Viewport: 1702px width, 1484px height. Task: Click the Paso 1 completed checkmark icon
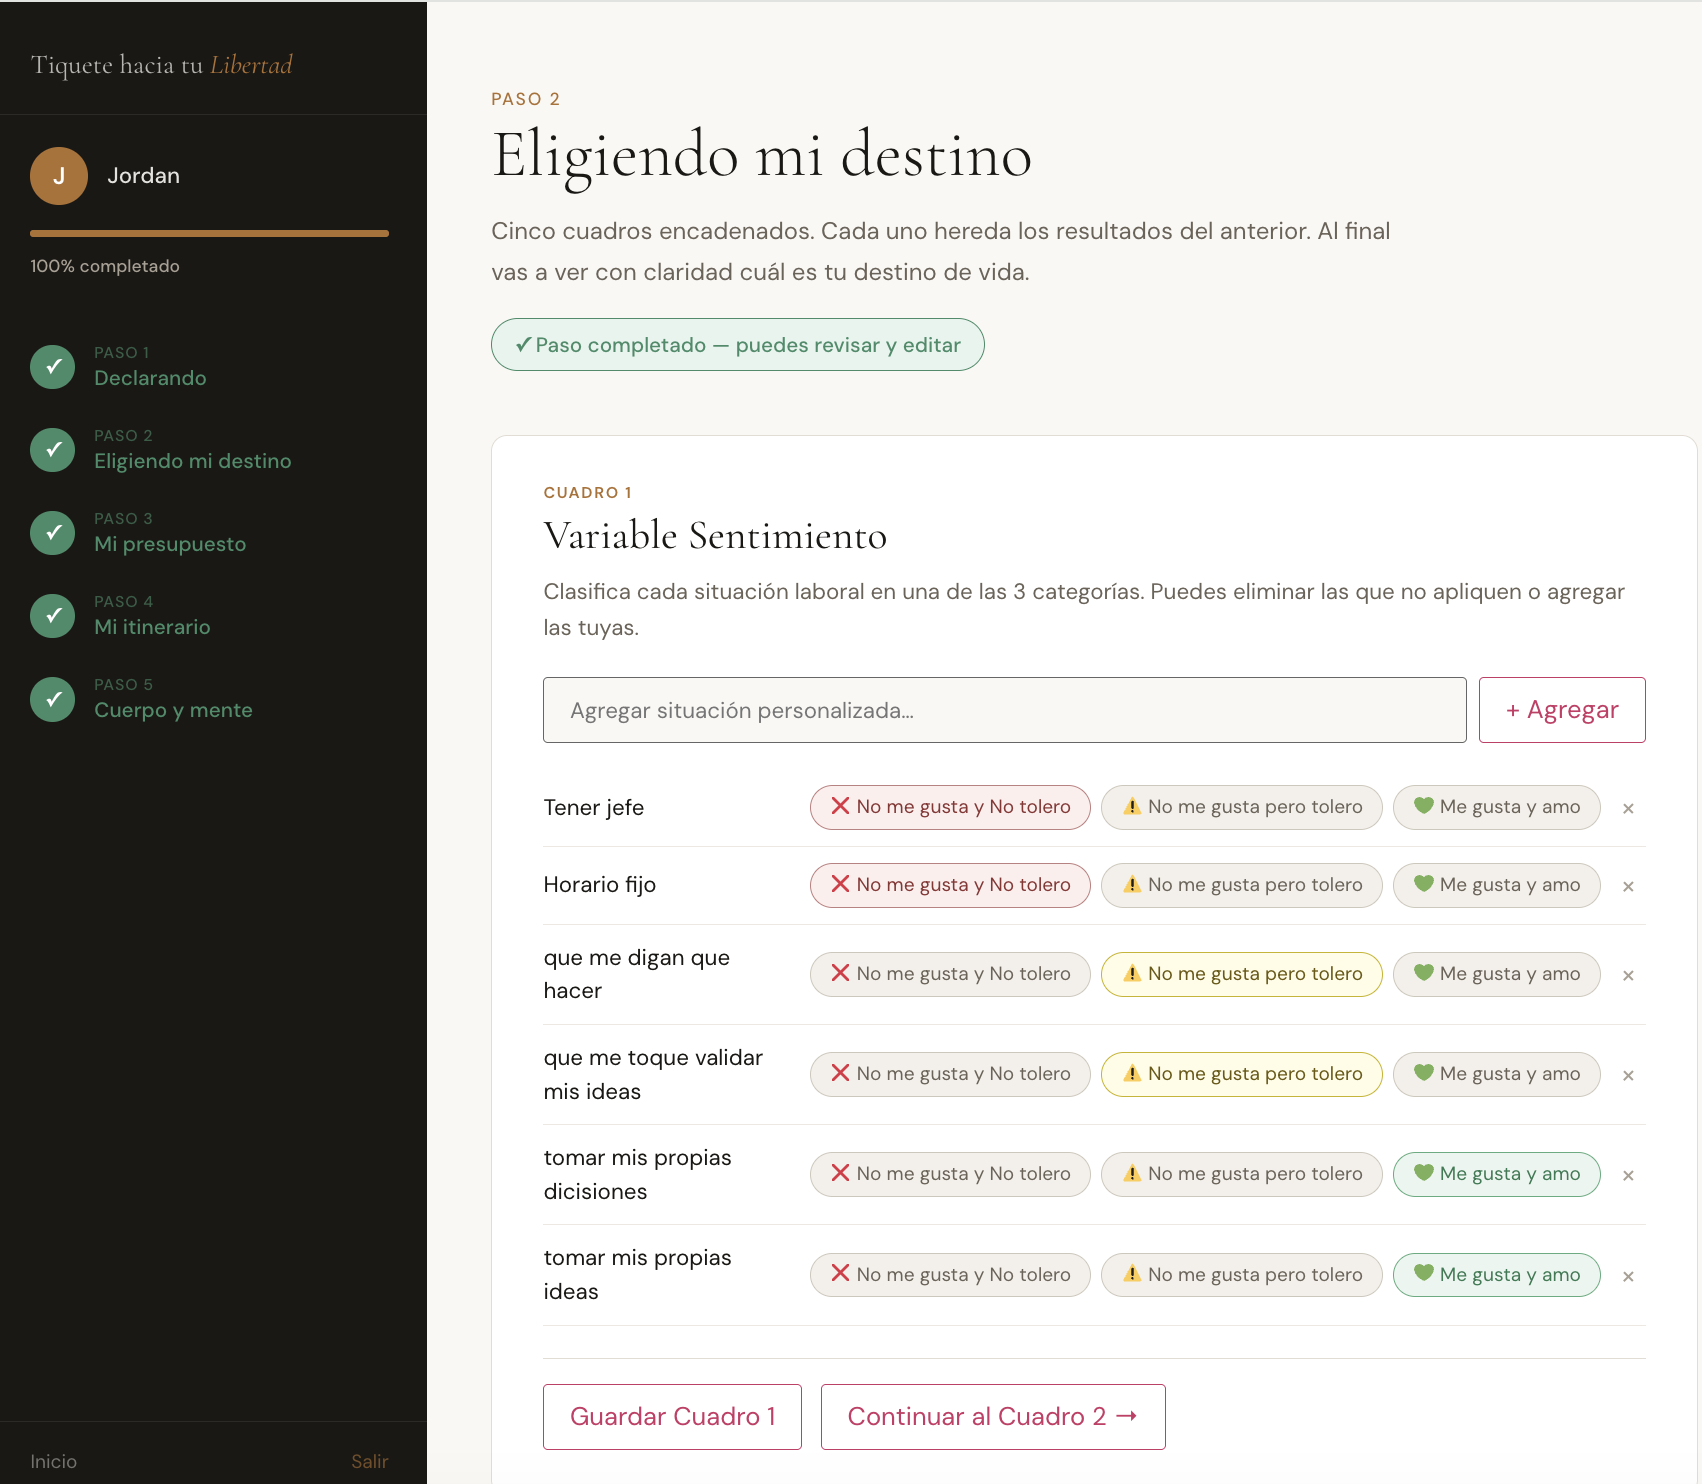pos(53,367)
